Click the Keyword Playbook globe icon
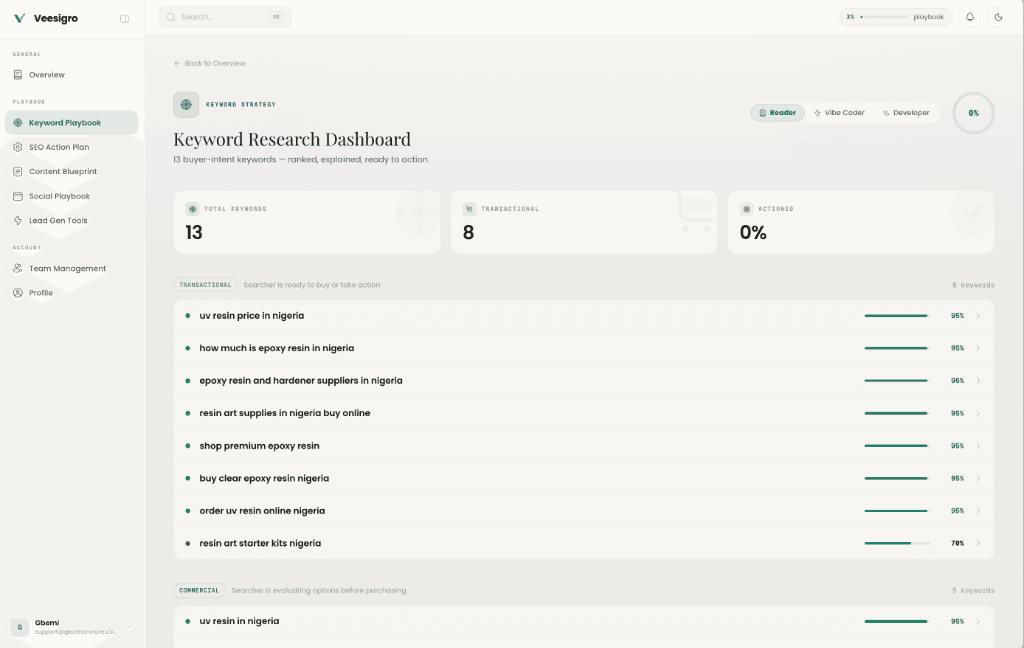 pos(18,123)
